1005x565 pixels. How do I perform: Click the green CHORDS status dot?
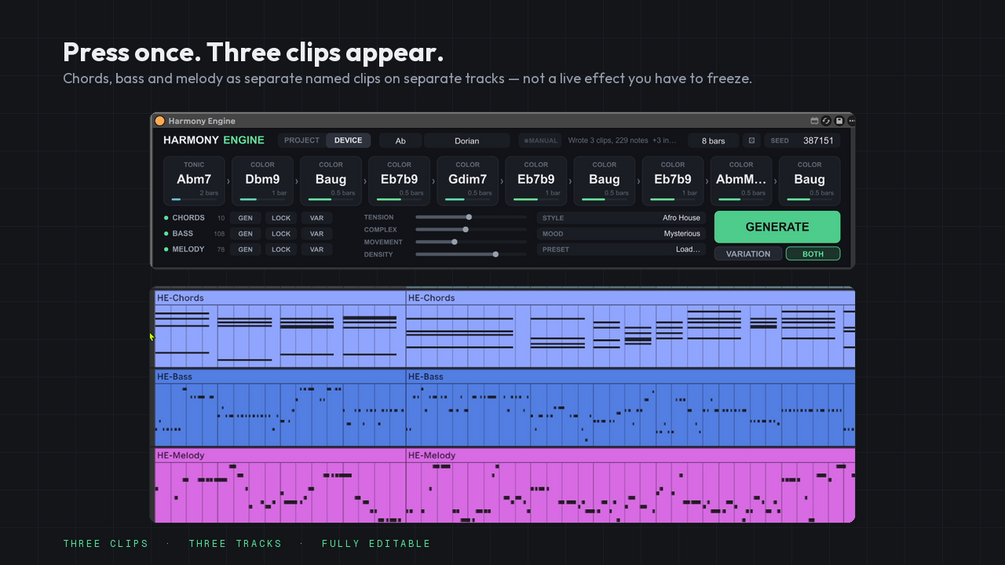(166, 218)
